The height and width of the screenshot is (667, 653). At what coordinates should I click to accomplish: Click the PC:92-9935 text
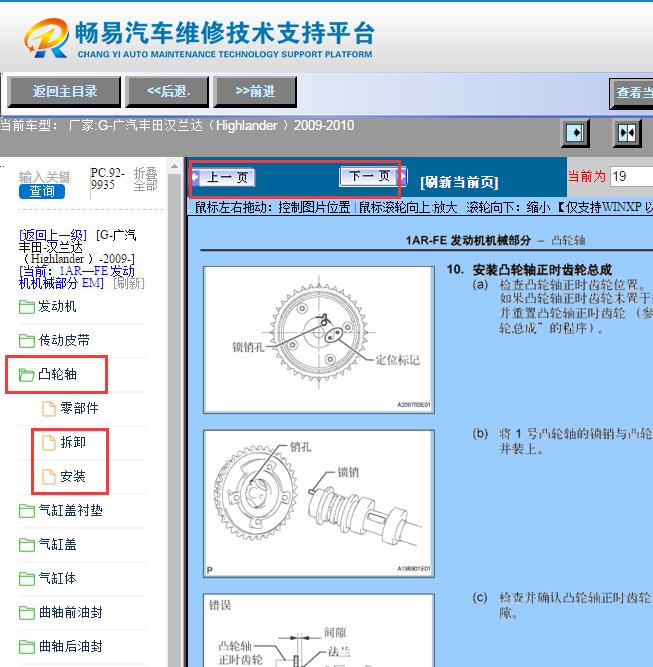tap(107, 179)
